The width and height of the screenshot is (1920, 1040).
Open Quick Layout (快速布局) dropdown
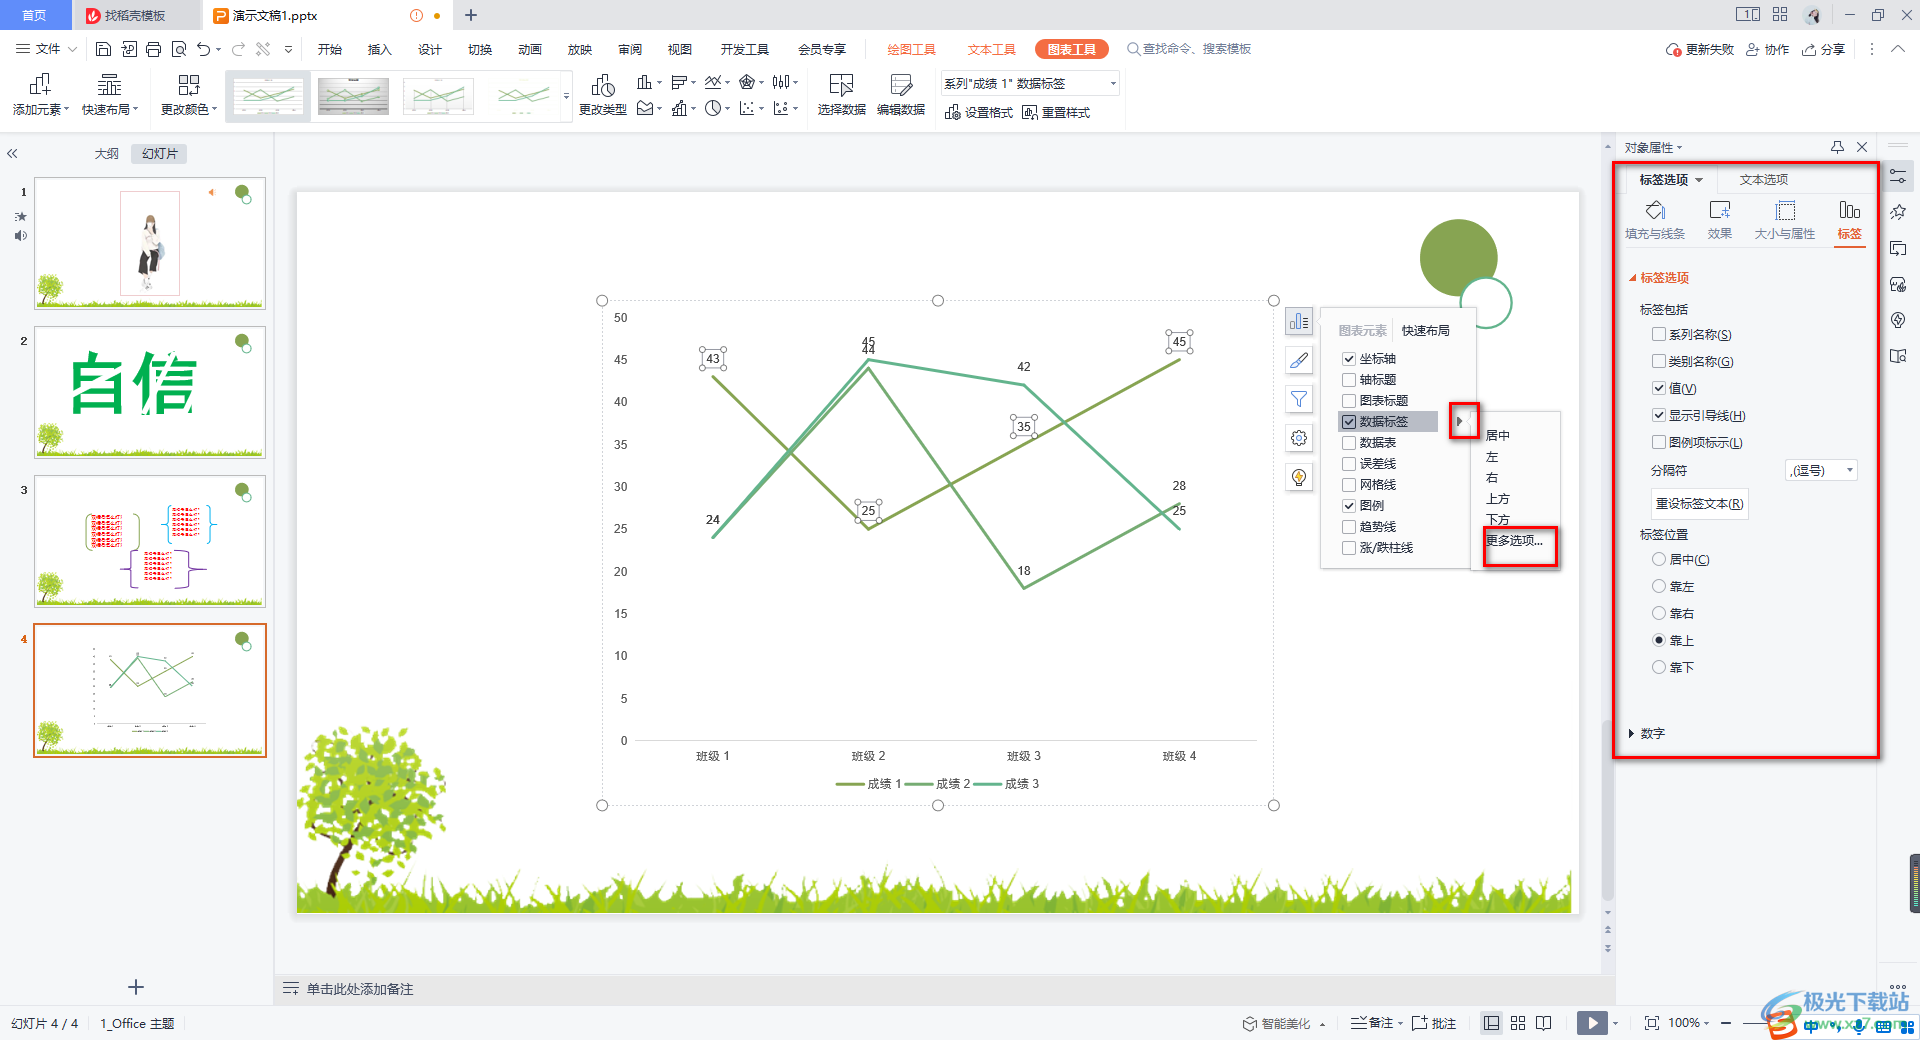110,96
